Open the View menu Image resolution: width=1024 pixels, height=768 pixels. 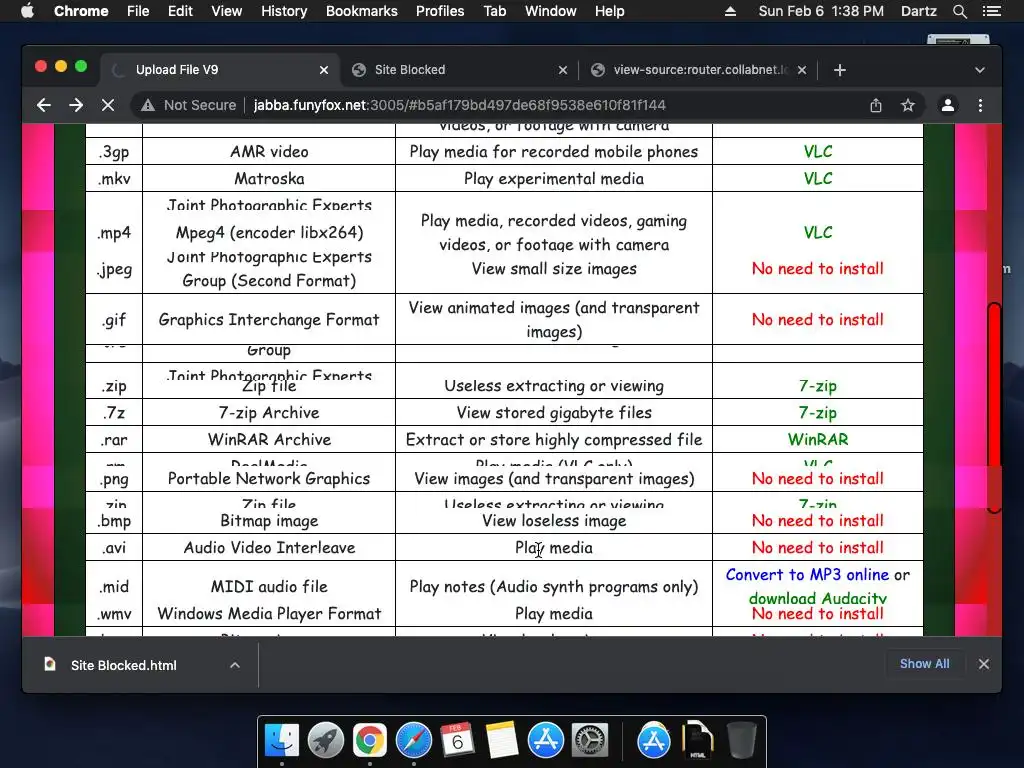click(227, 11)
